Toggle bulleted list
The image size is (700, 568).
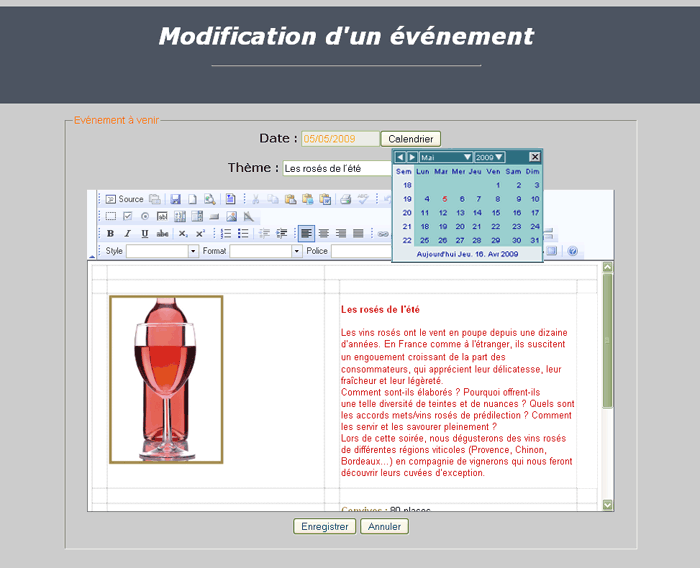[243, 234]
